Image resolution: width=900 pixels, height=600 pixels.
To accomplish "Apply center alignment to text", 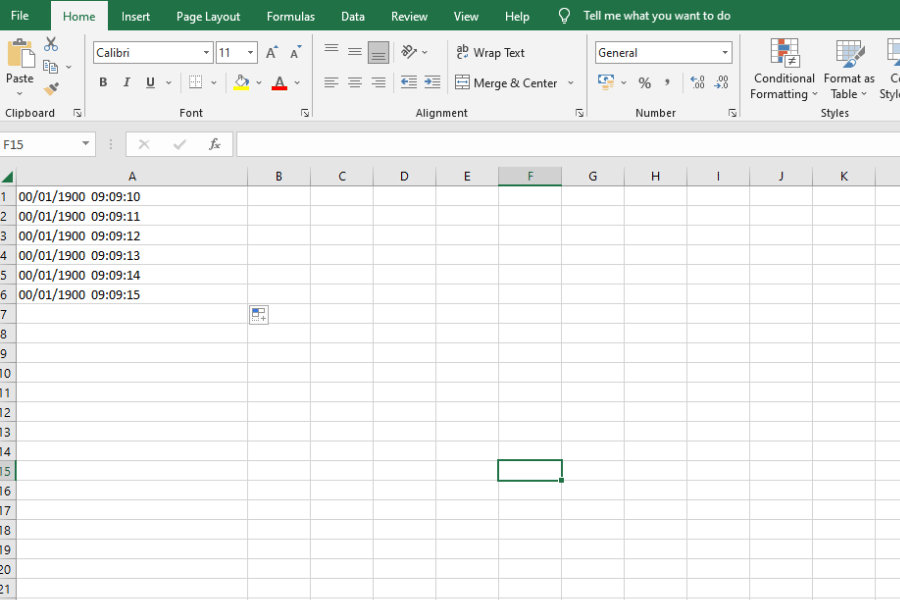I will (355, 83).
